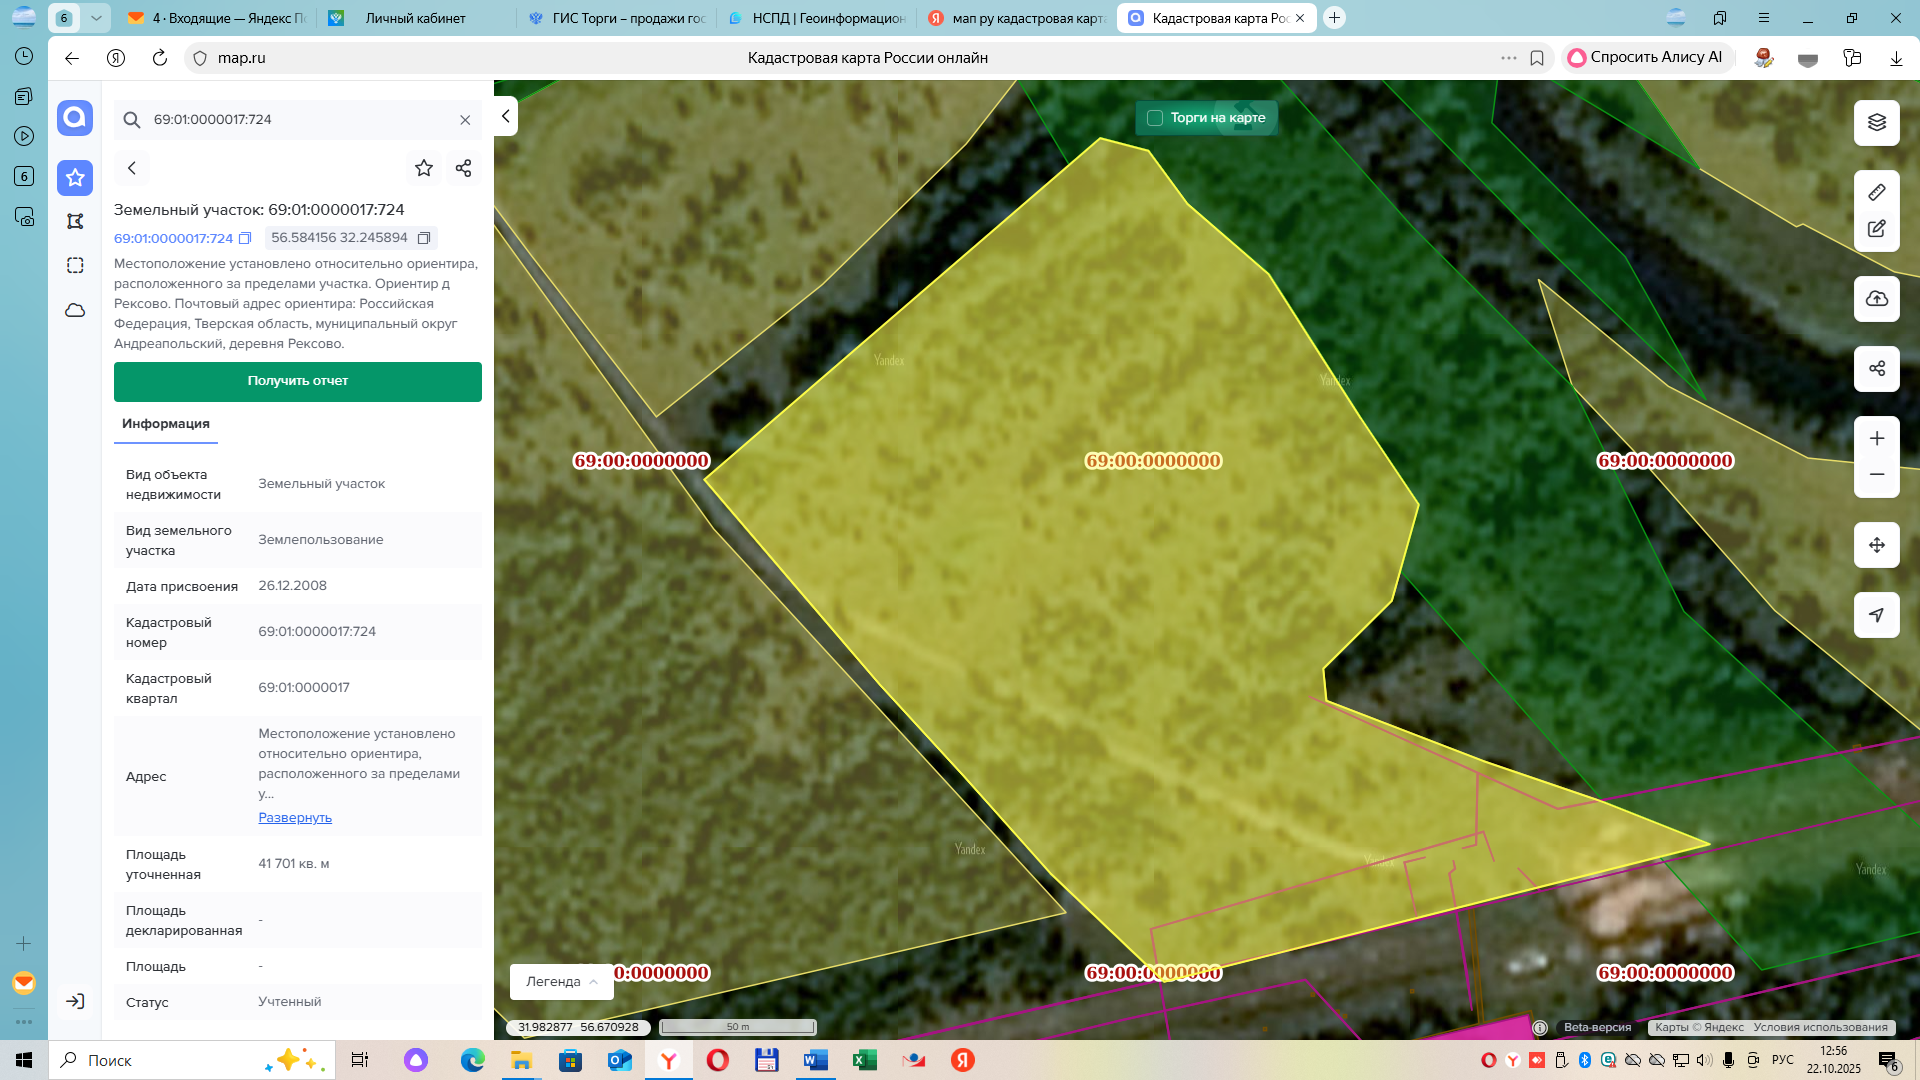Locate my position with arrow icon
Viewport: 1920px width, 1080px height.
pos(1876,615)
